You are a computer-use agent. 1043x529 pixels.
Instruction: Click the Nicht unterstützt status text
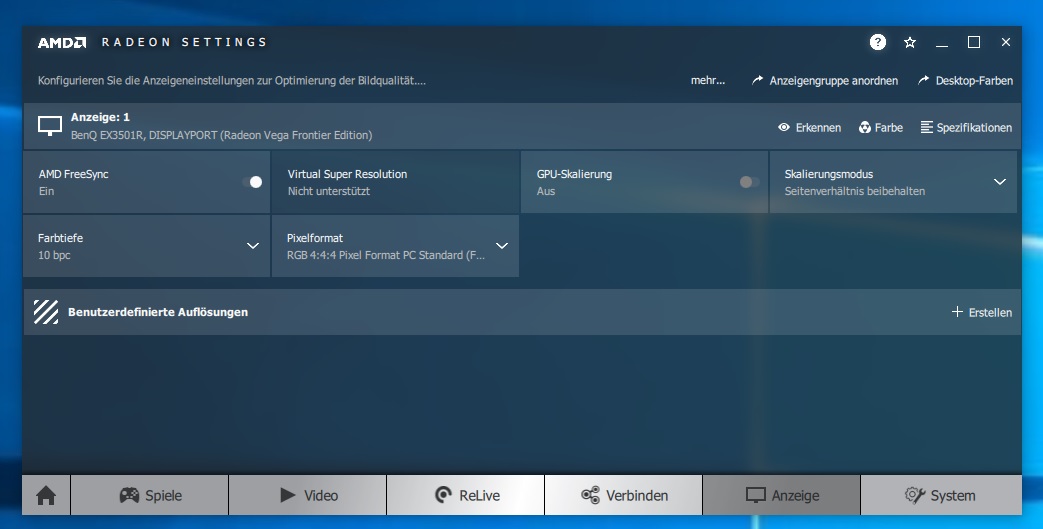click(x=329, y=191)
